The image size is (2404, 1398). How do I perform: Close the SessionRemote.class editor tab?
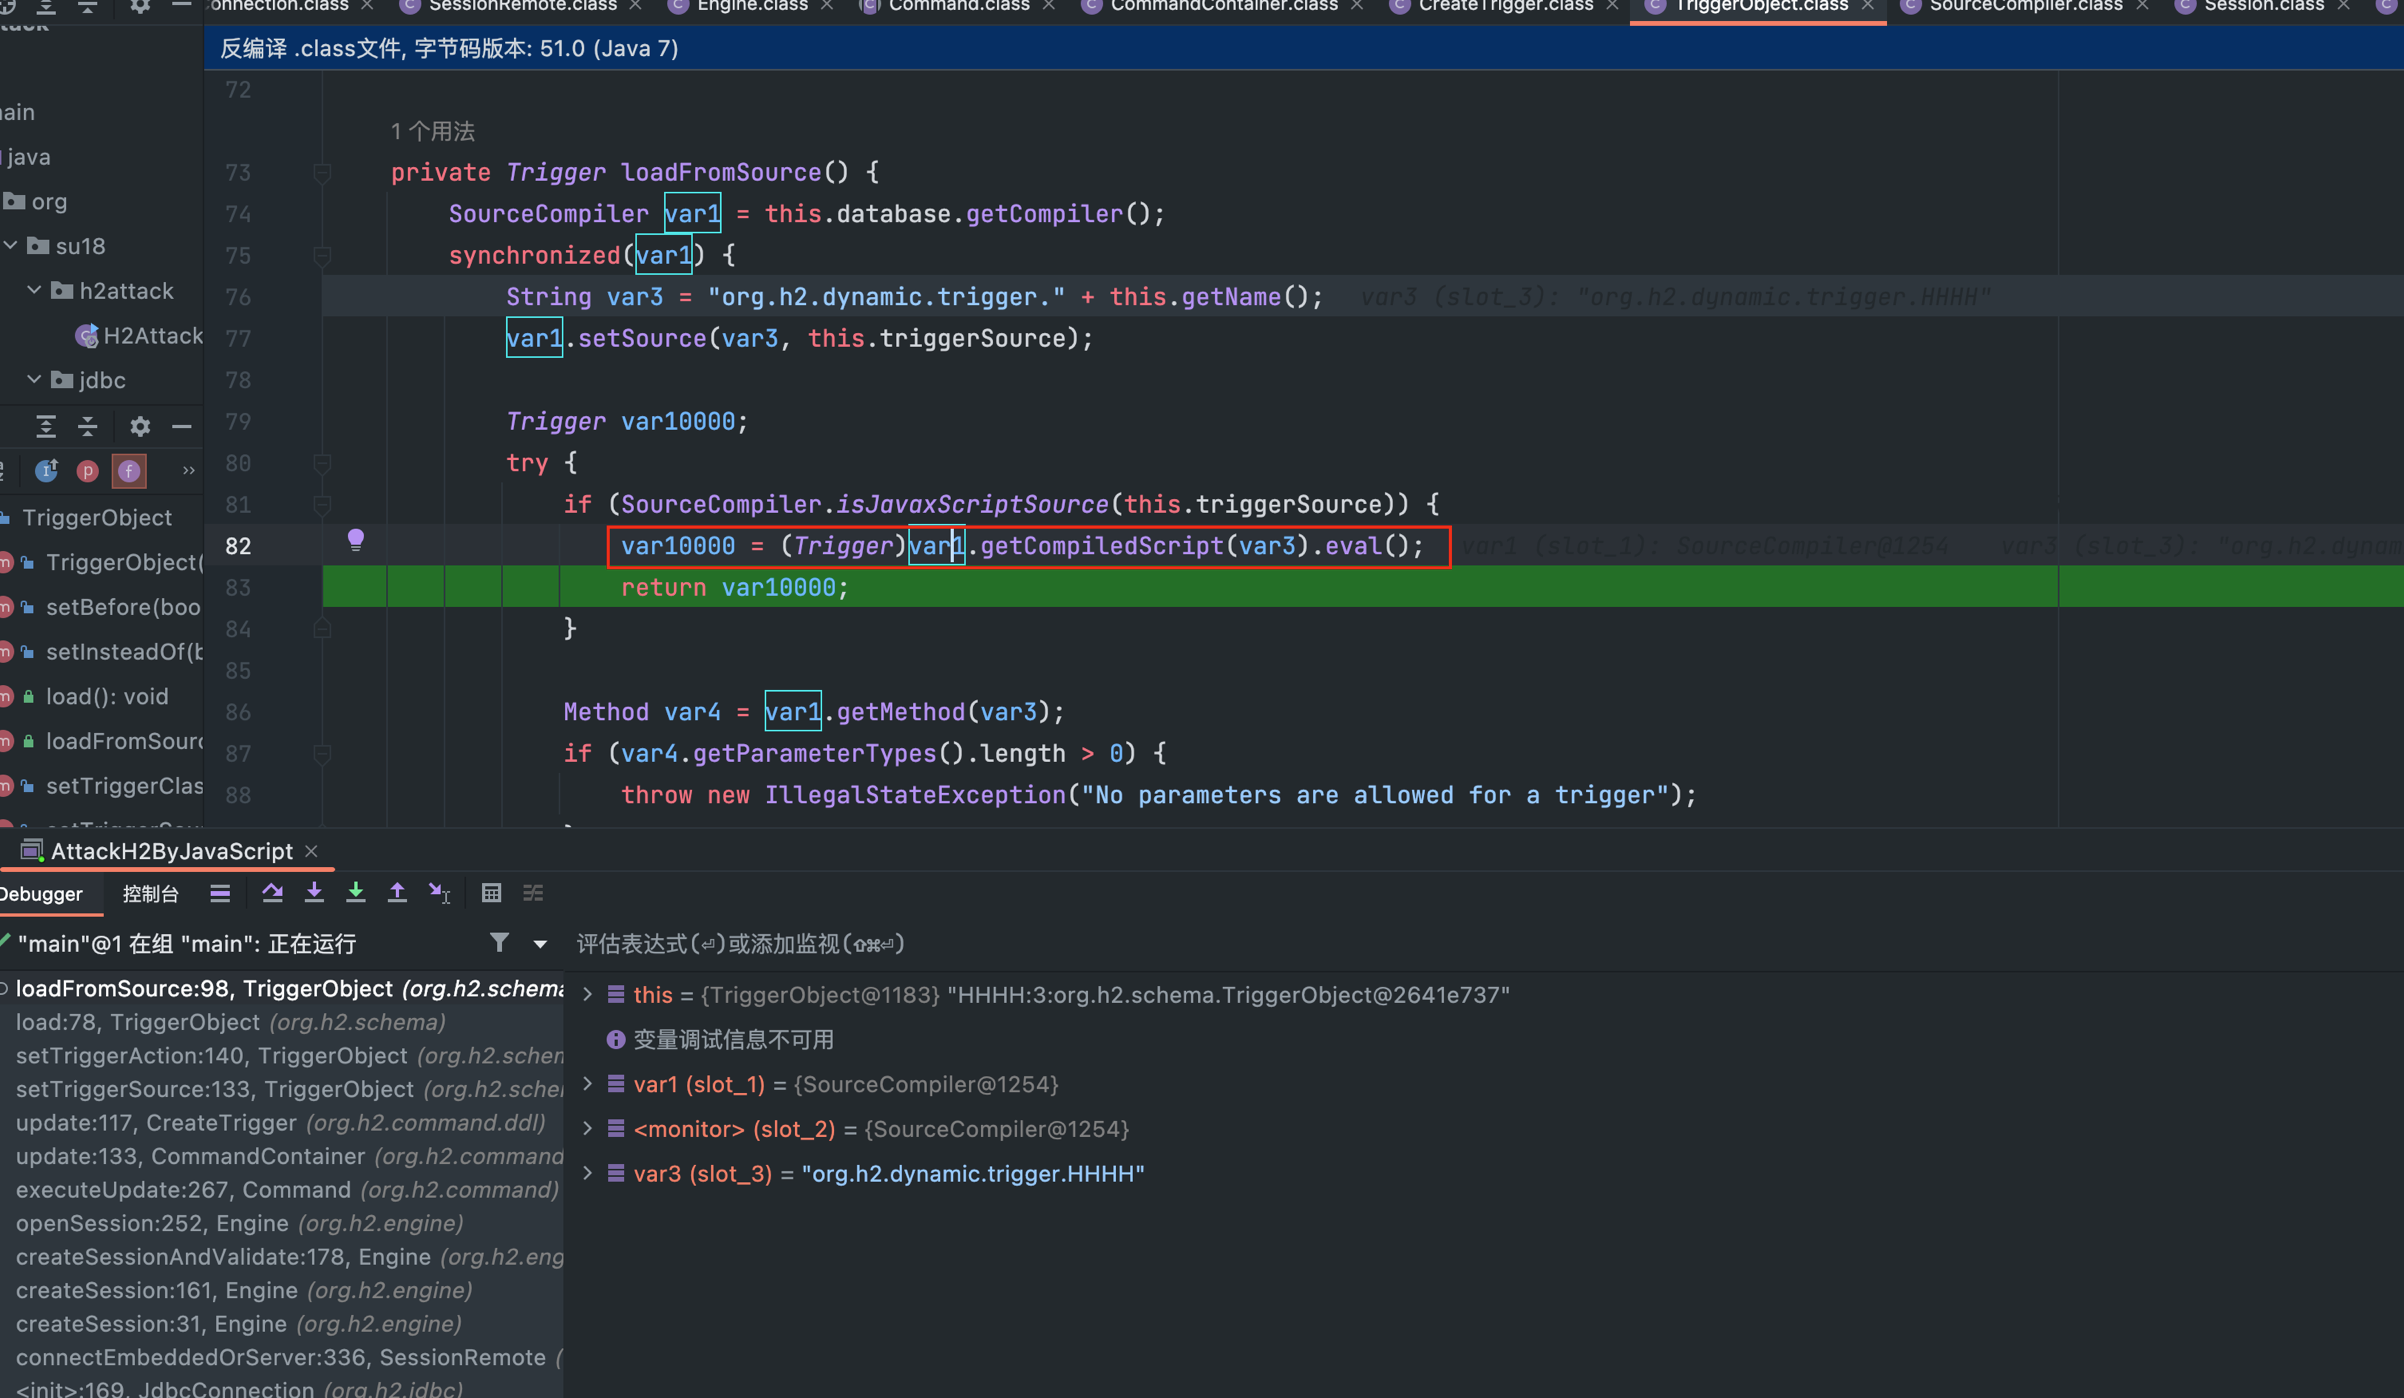636,6
